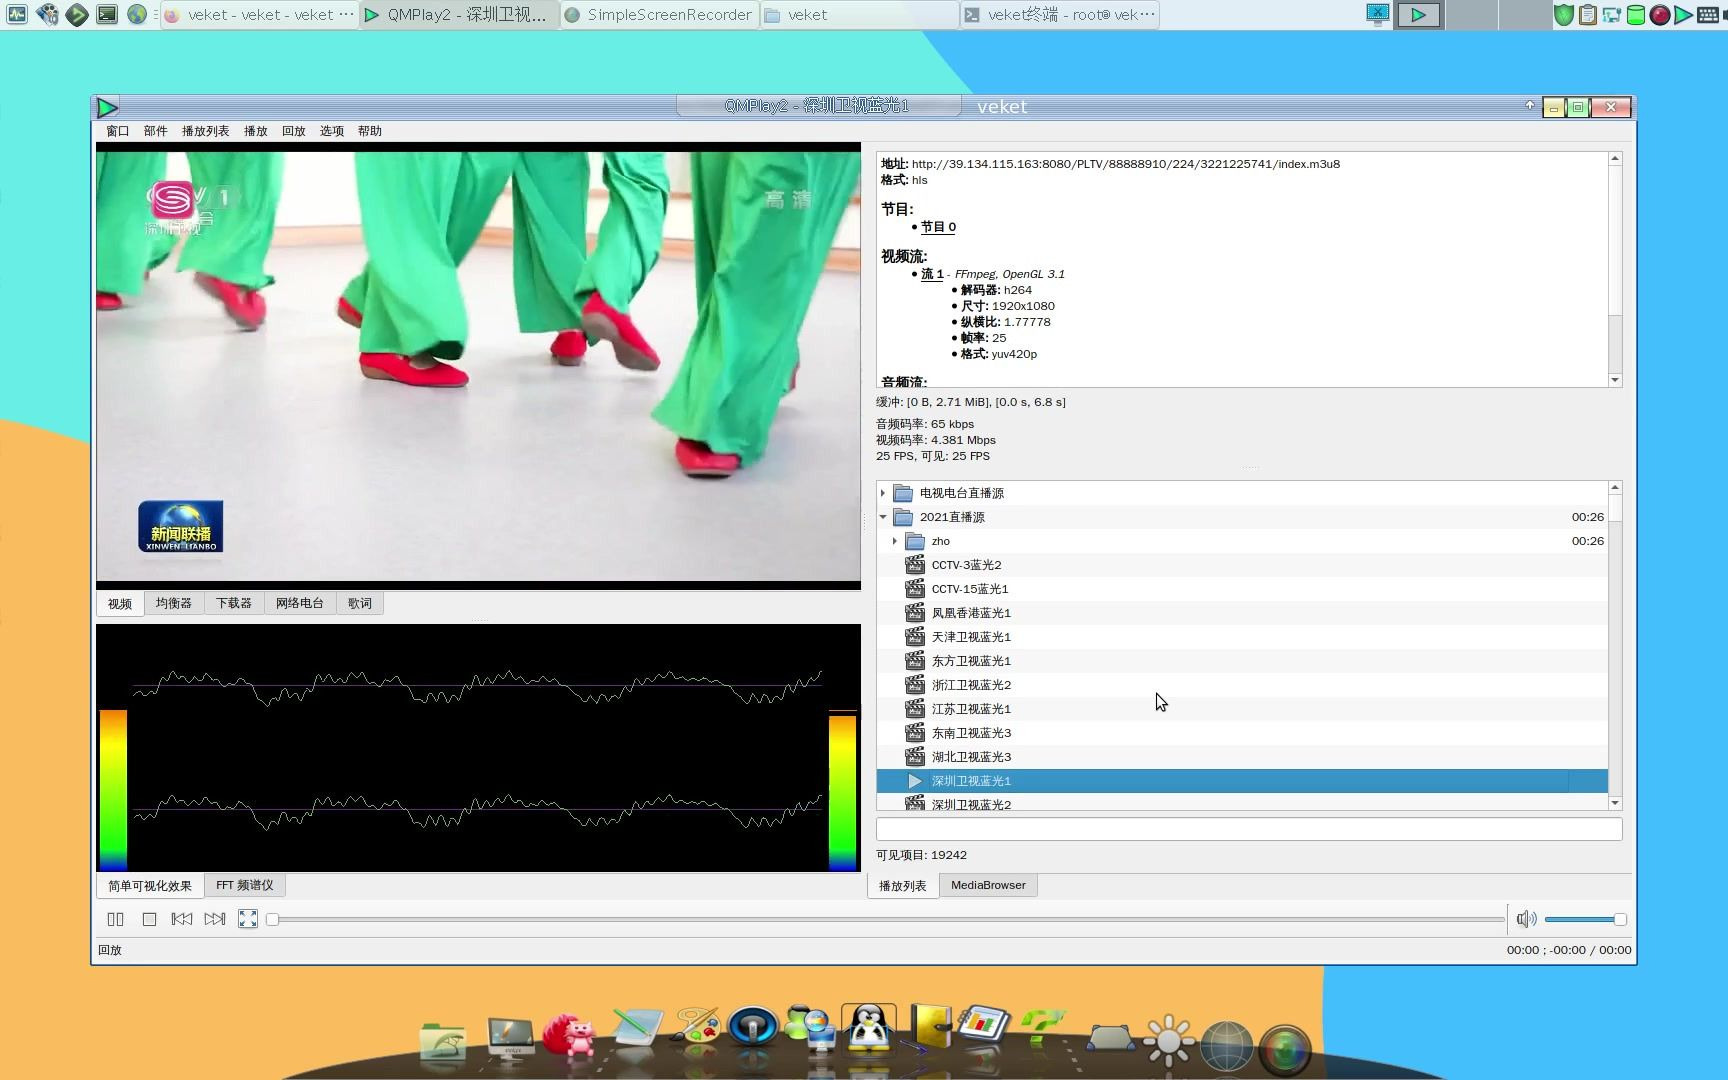Open the 播放 menu
Screen dimensions: 1728x1080
[256, 131]
